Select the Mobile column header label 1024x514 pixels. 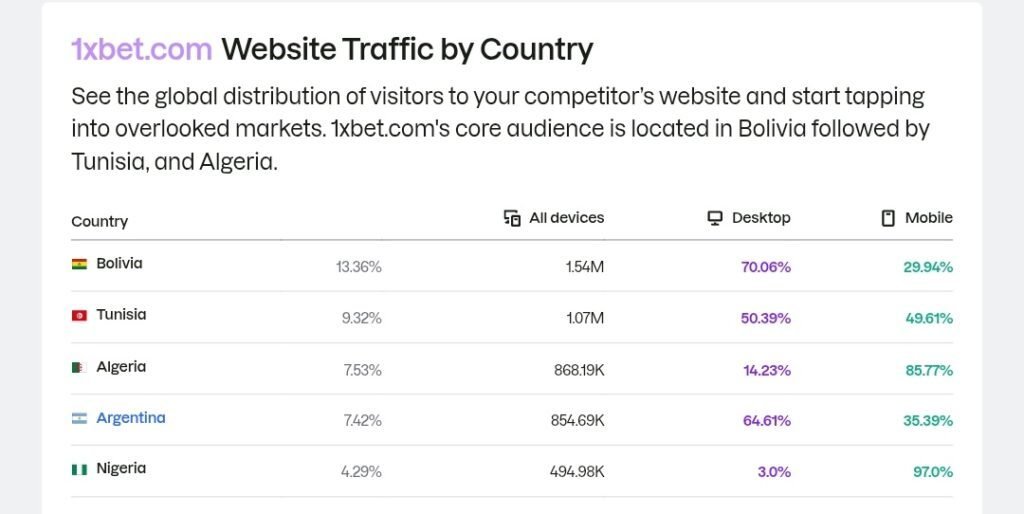[929, 217]
